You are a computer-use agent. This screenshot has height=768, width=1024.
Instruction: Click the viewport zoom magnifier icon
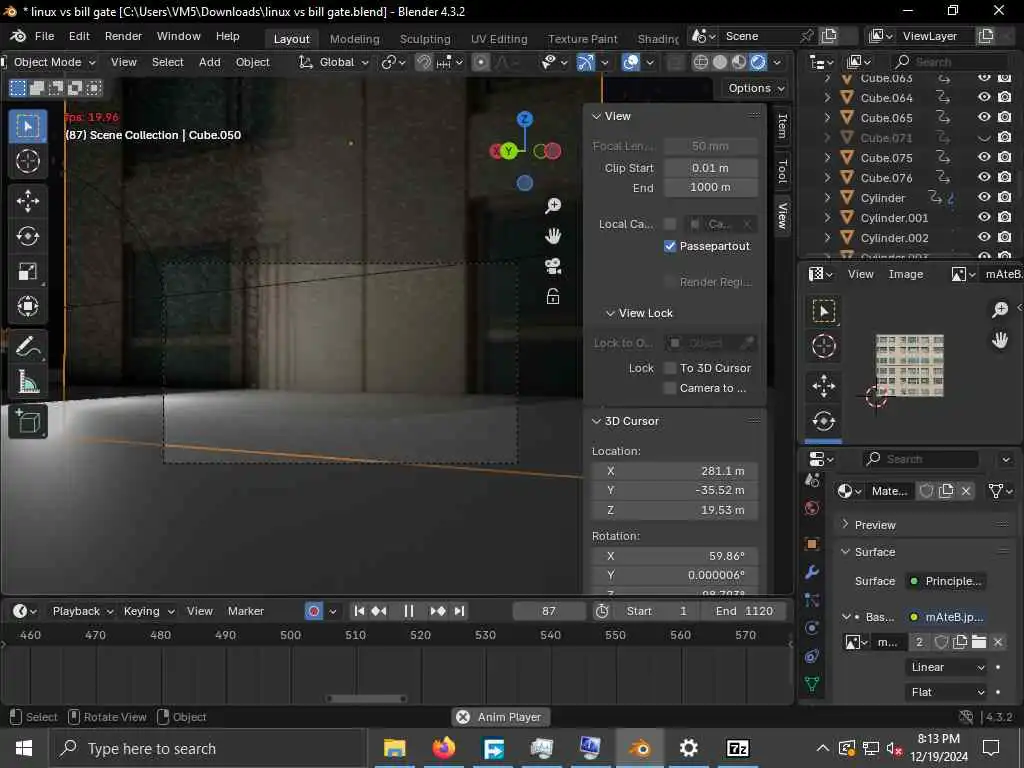coord(553,206)
